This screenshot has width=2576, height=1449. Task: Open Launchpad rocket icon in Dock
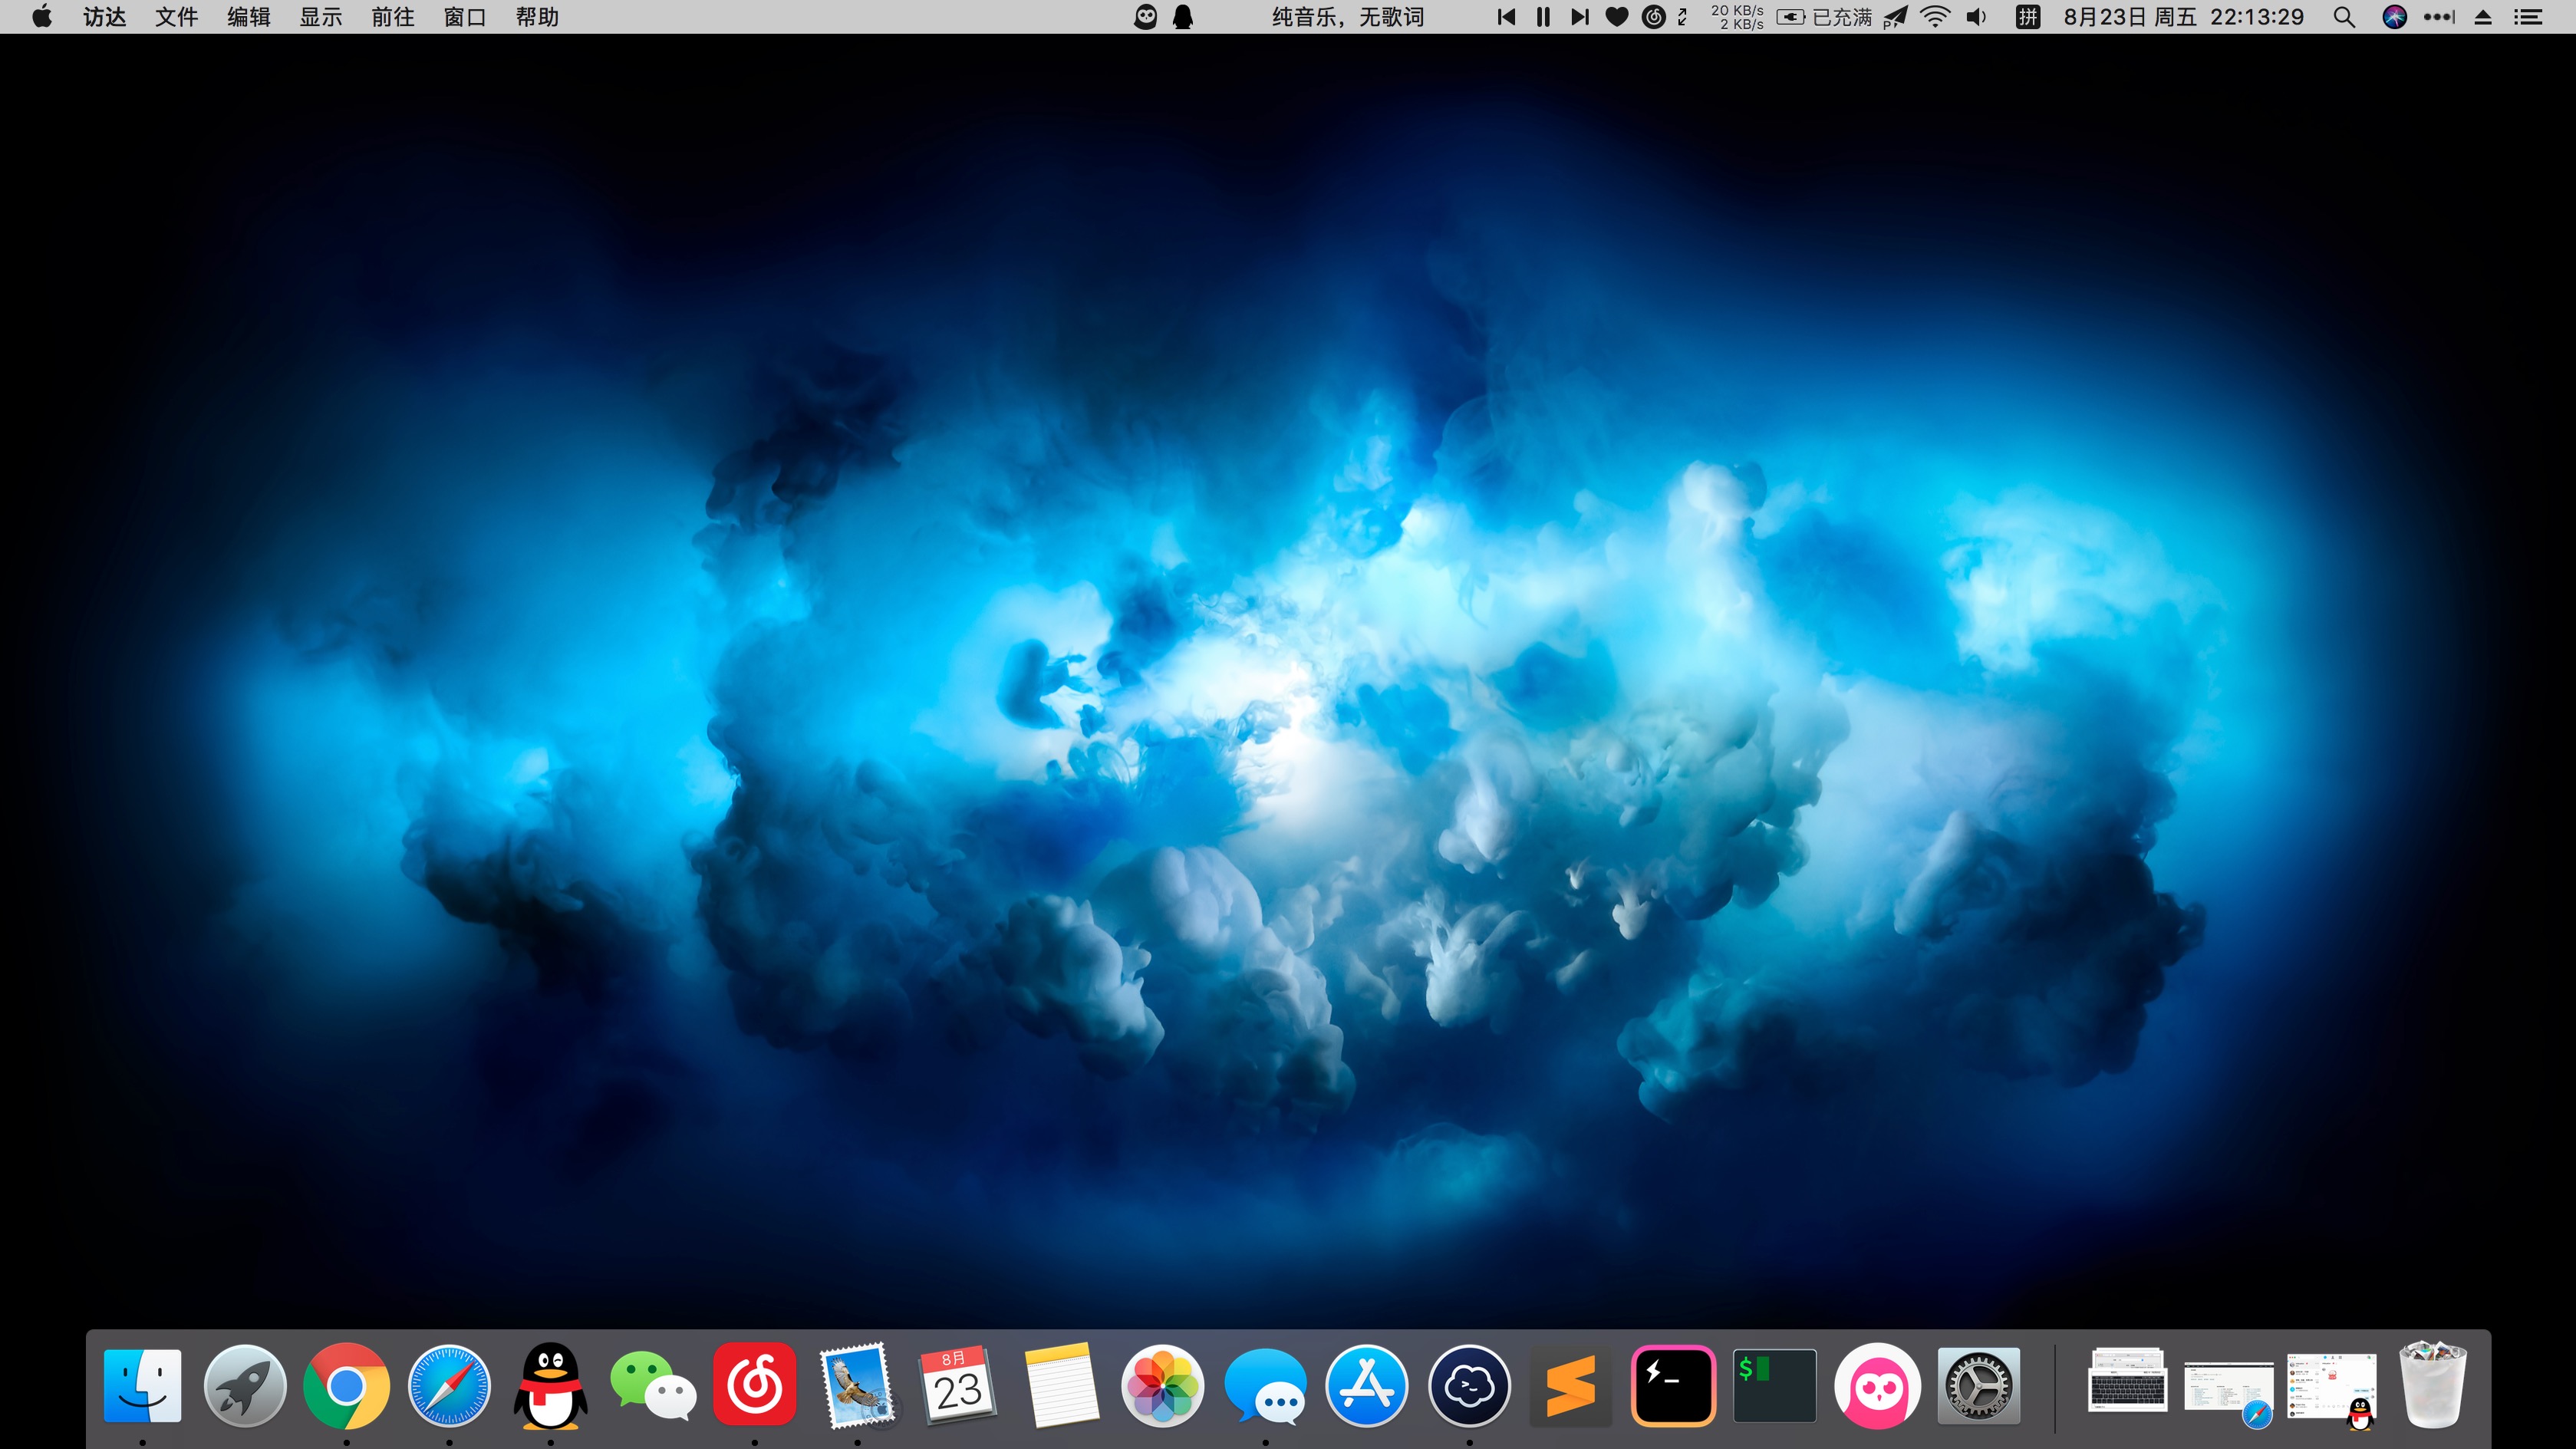pos(244,1386)
